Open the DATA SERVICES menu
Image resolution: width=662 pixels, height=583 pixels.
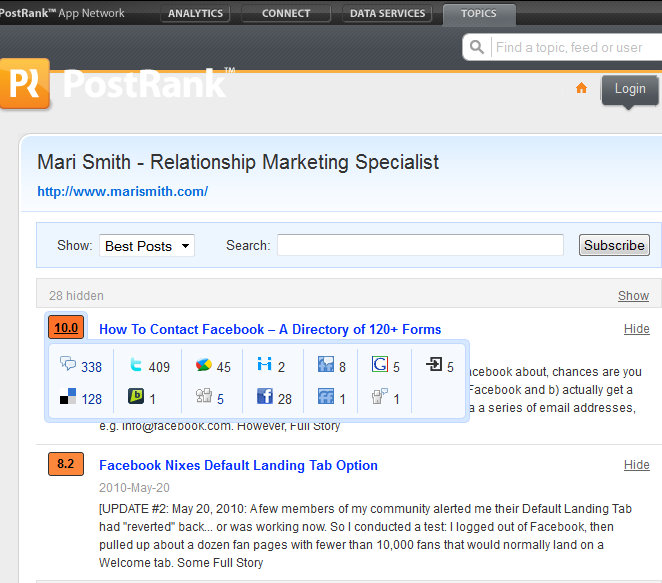(387, 13)
